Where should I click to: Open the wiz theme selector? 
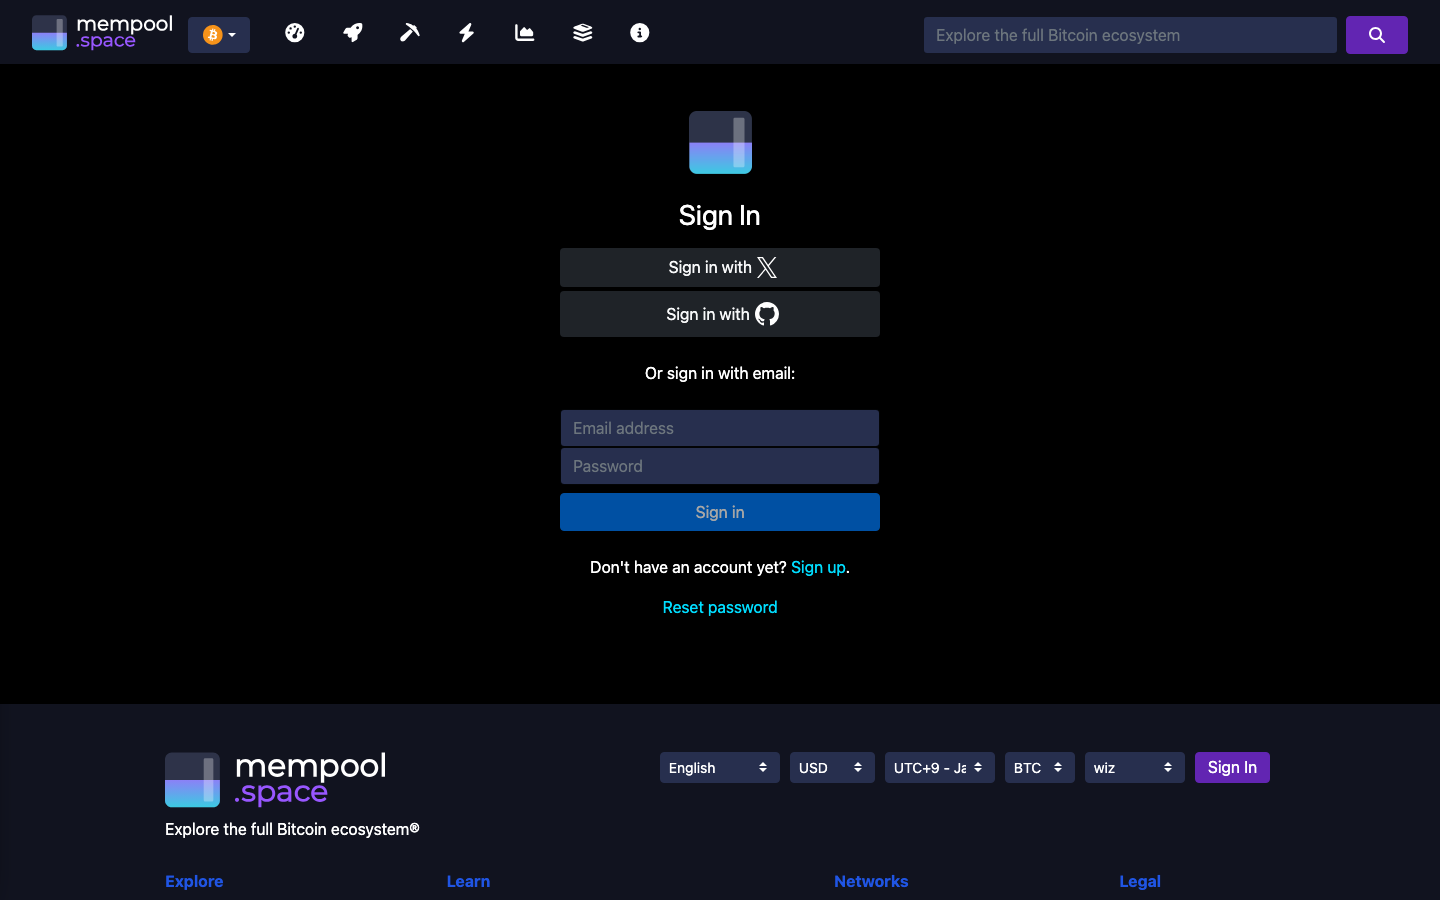coord(1134,767)
